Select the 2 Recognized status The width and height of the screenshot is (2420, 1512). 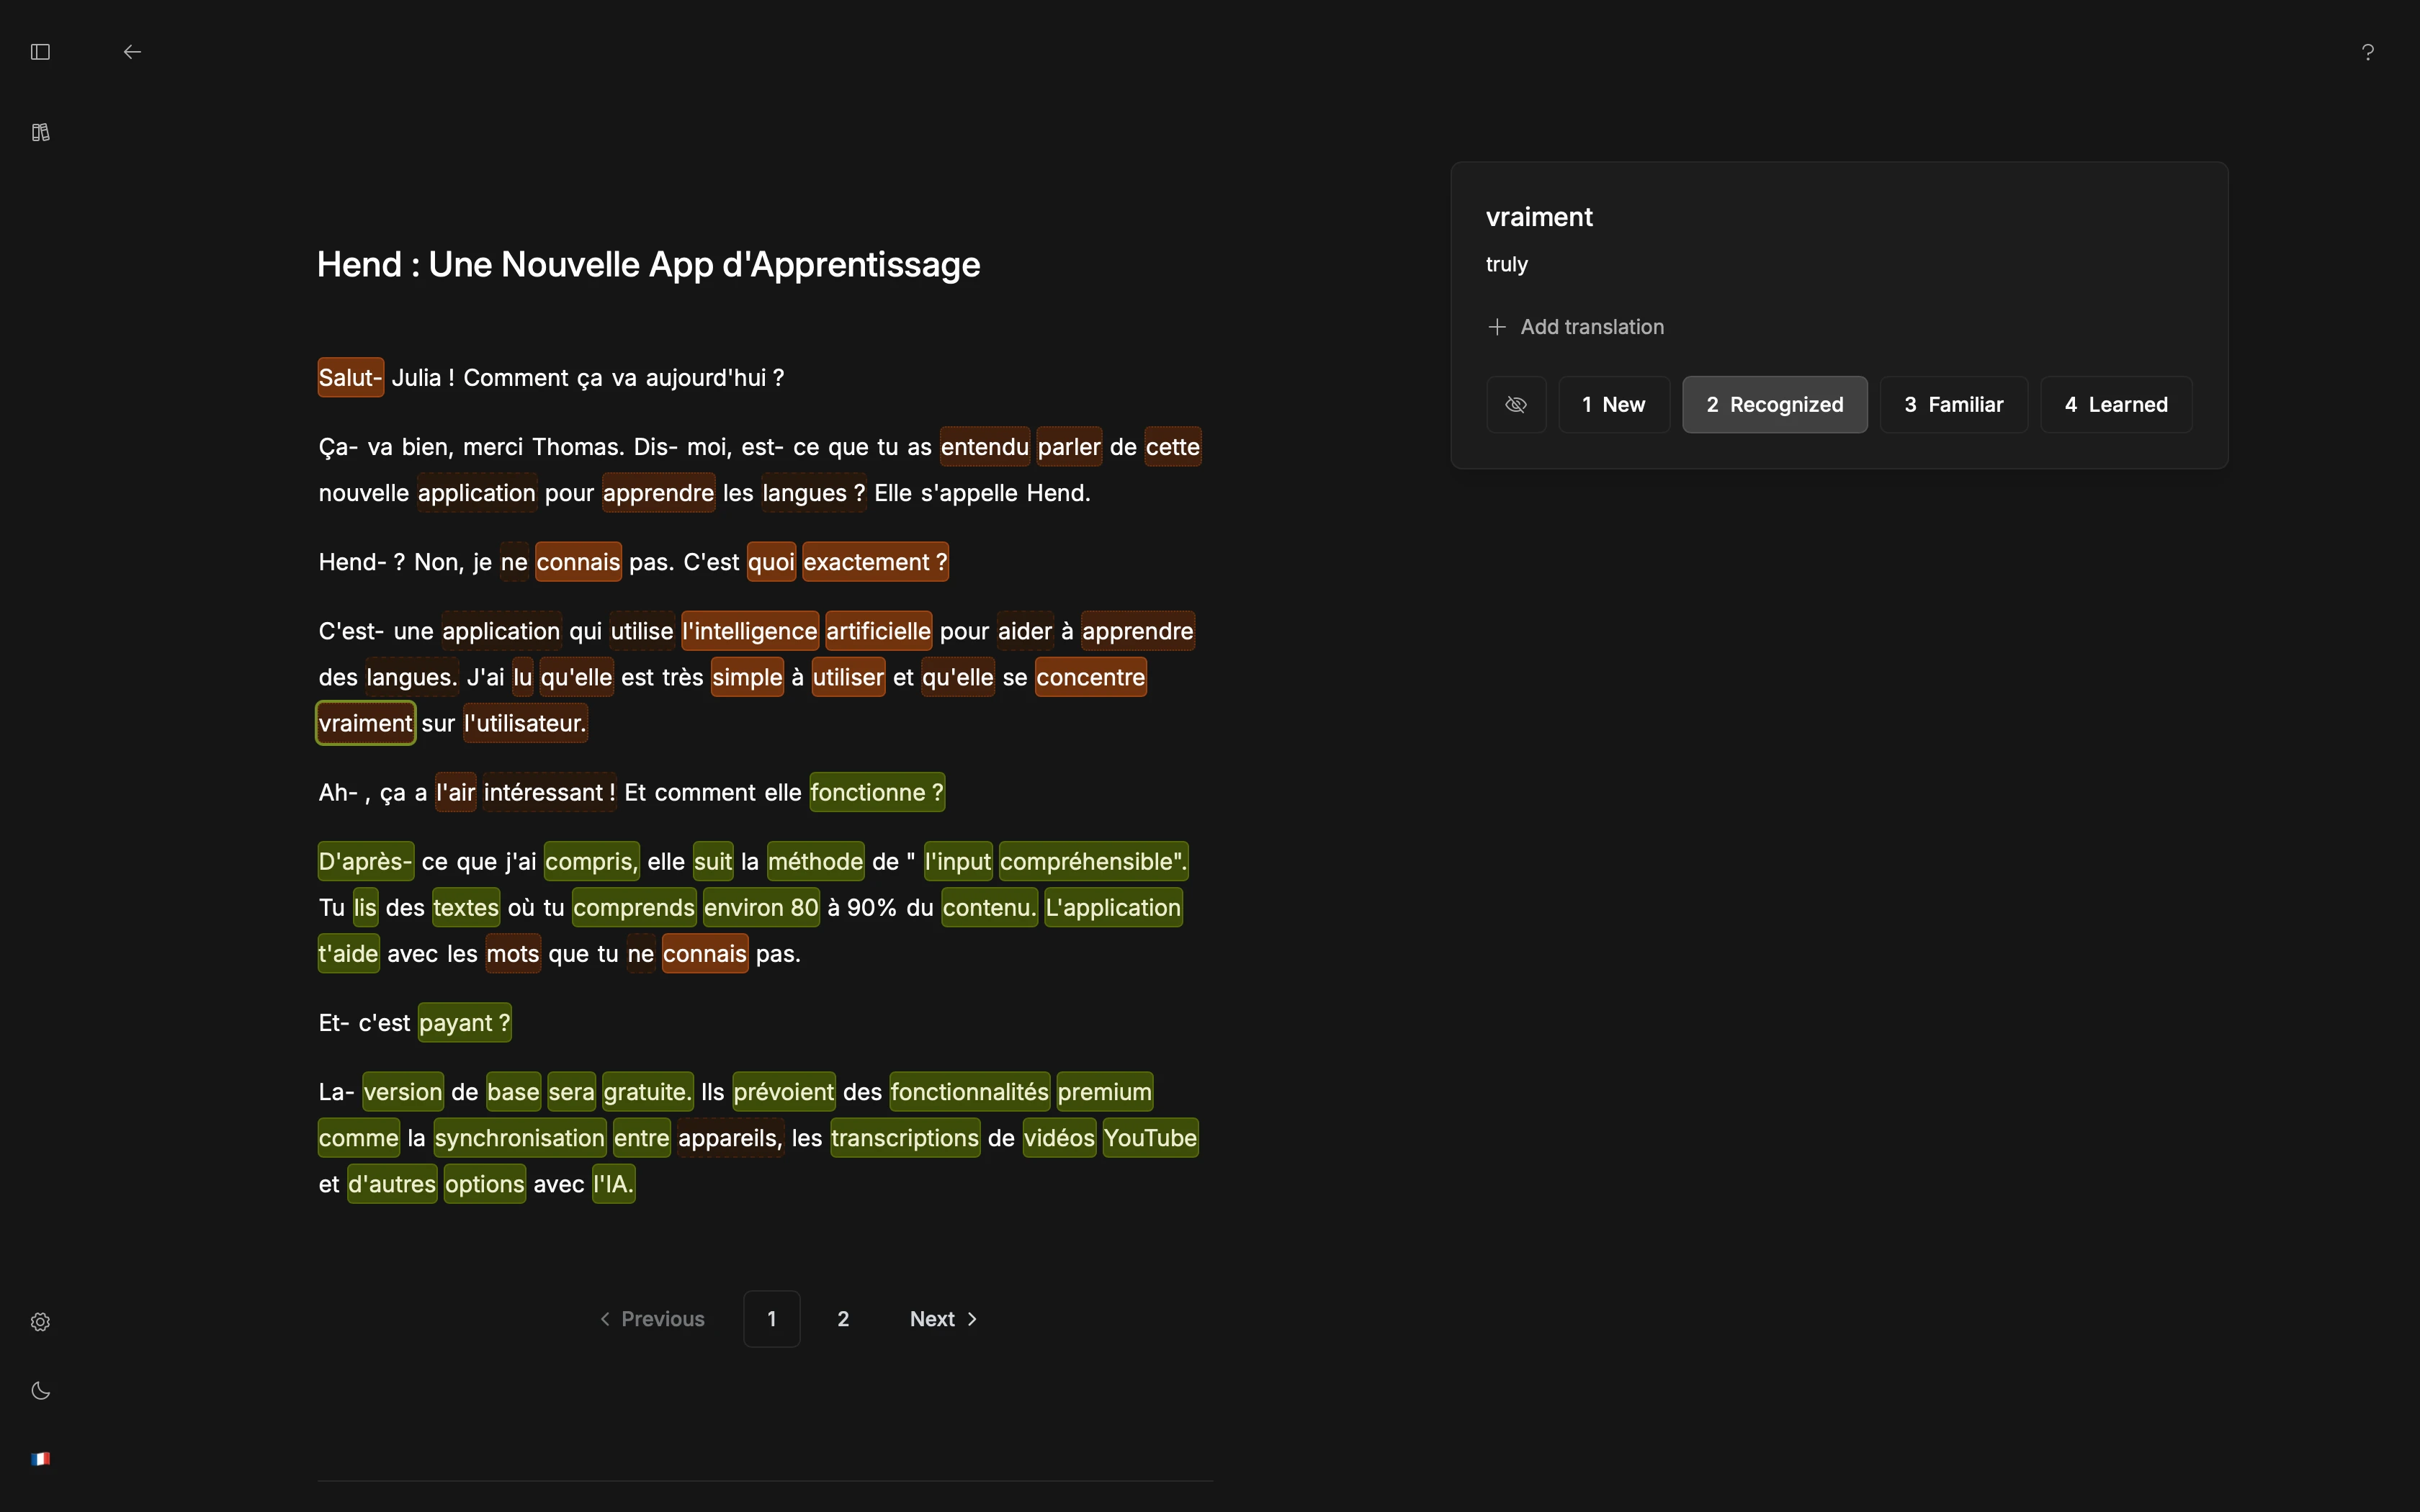[1774, 405]
